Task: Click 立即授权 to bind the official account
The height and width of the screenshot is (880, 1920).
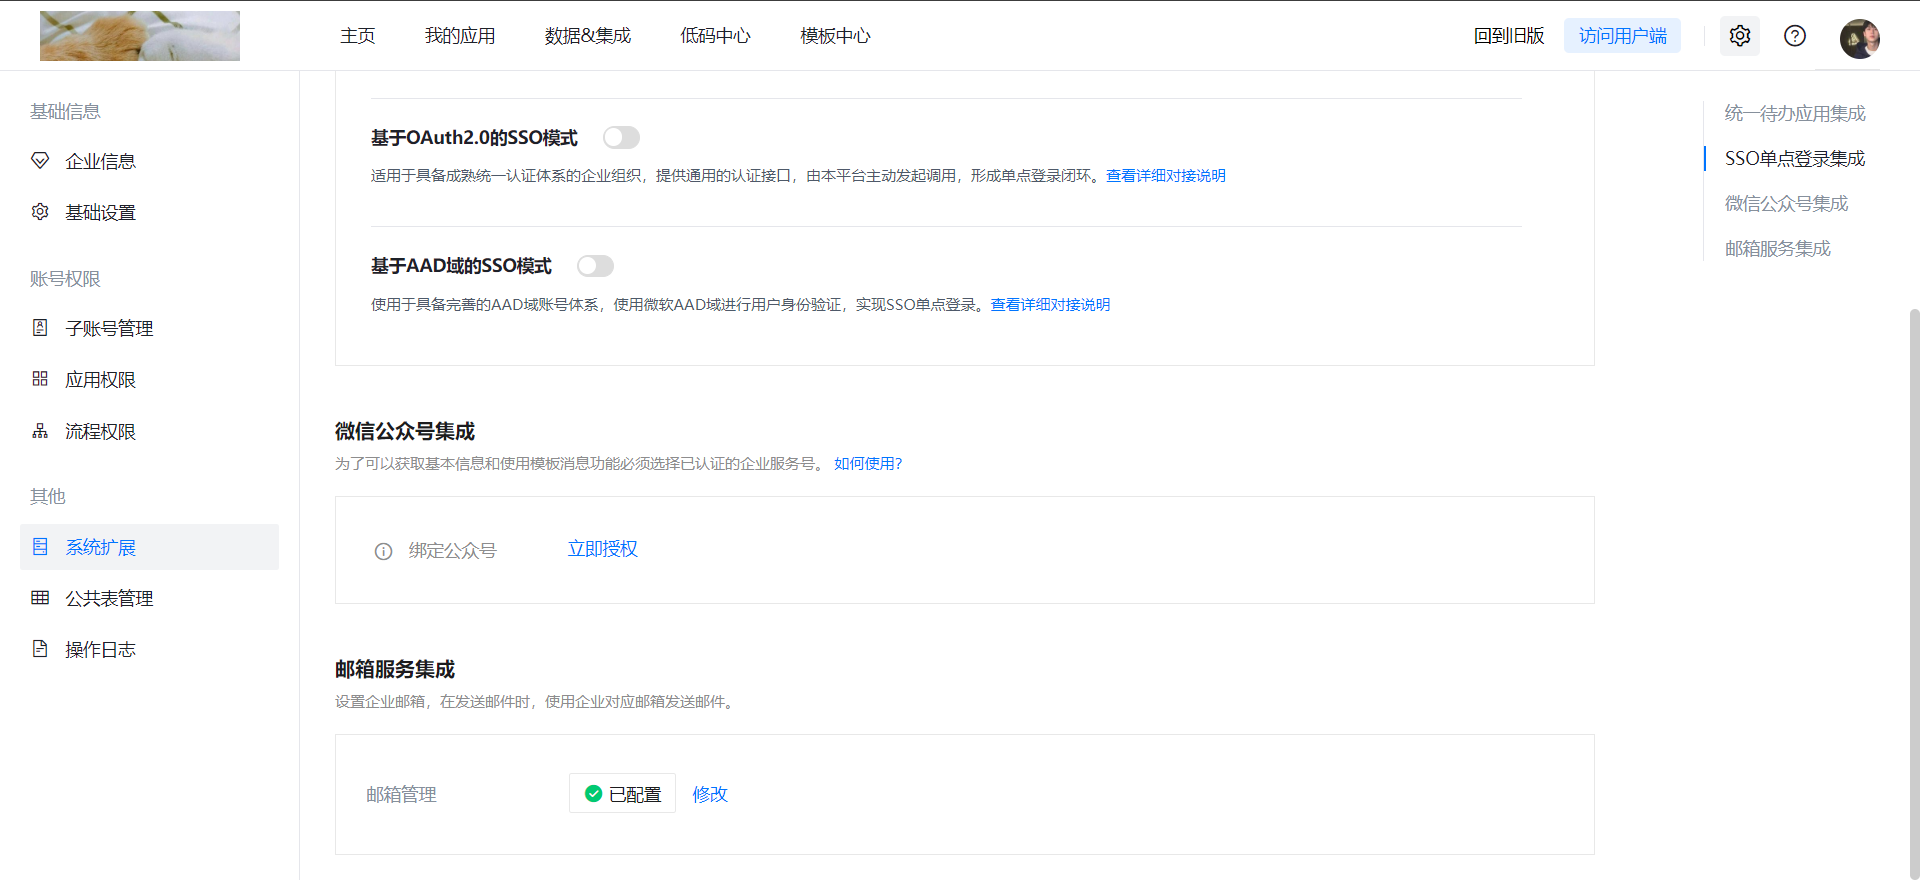Action: click(x=602, y=549)
